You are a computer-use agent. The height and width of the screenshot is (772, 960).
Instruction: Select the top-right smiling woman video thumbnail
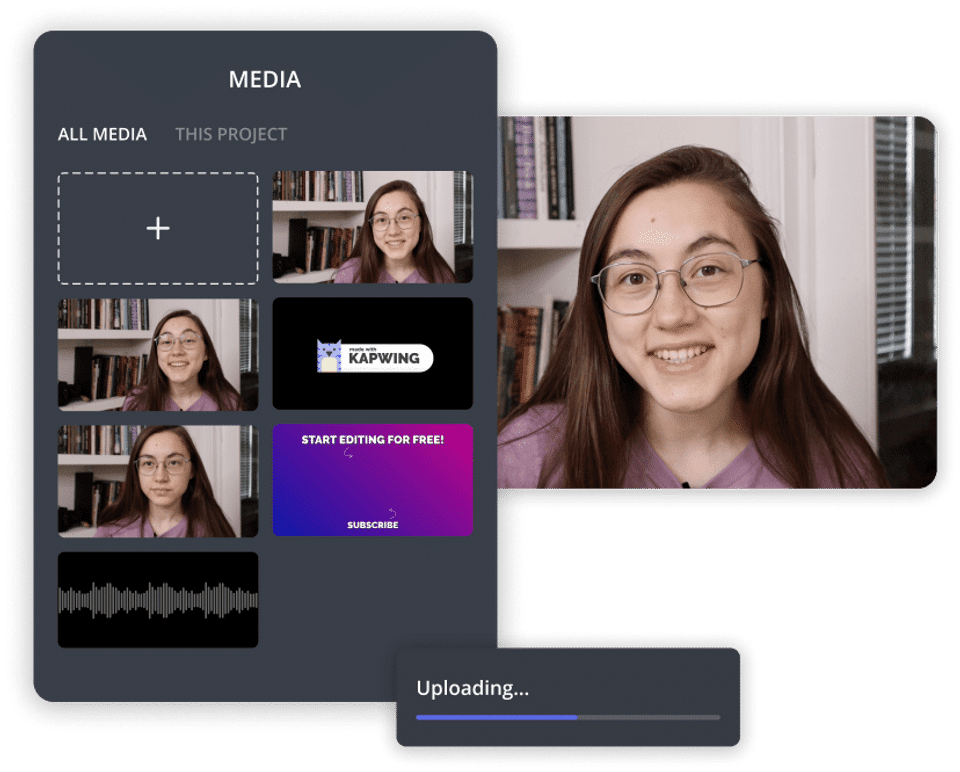pos(373,227)
